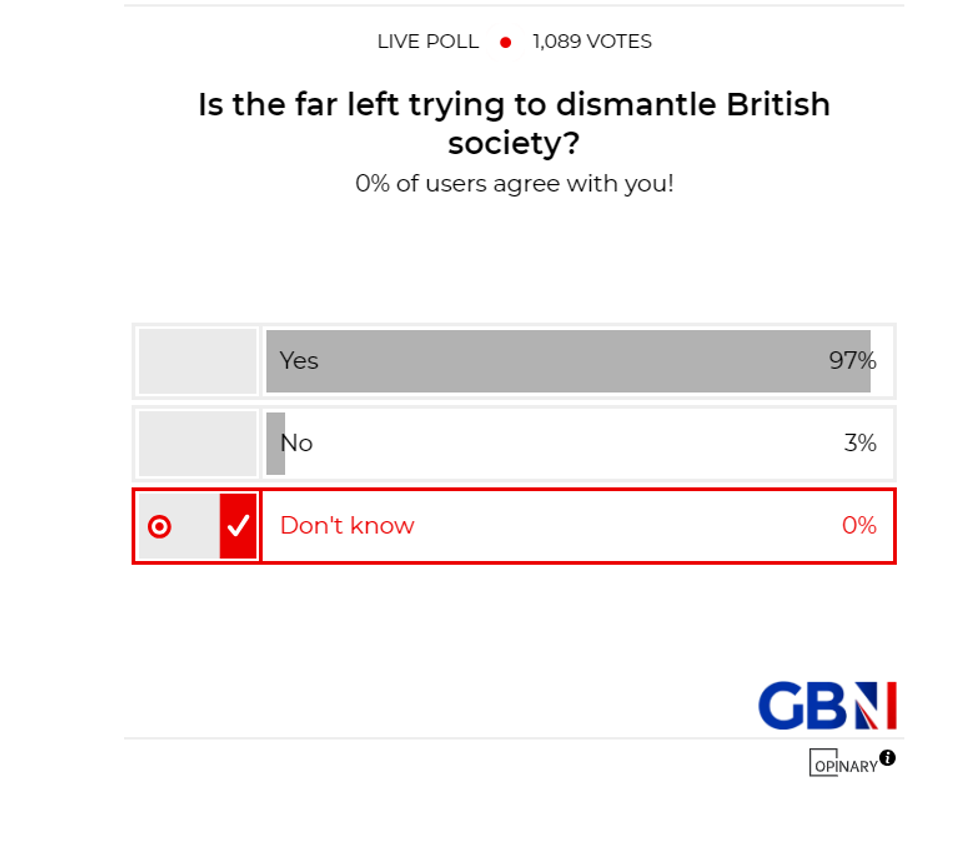Click the red target radio icon
The height and width of the screenshot is (853, 980).
pos(159,526)
